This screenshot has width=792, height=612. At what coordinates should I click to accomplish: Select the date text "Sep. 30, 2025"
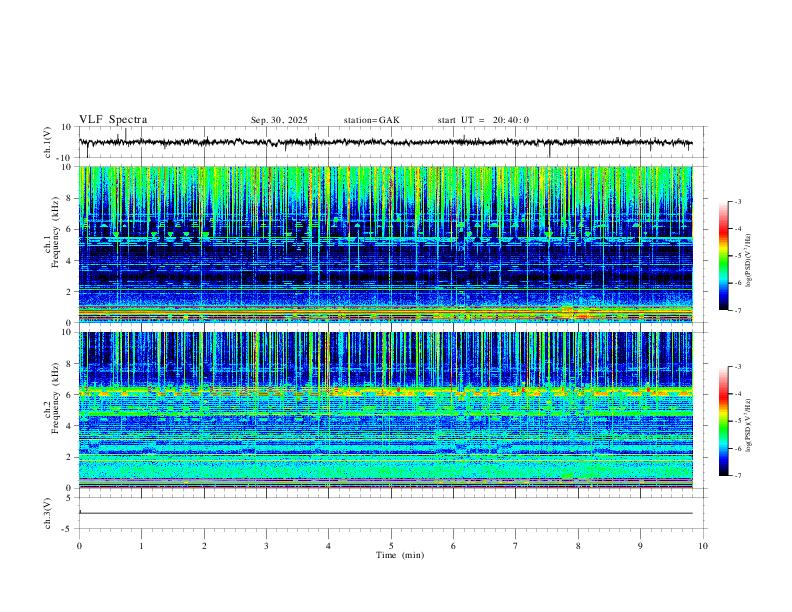tap(279, 120)
